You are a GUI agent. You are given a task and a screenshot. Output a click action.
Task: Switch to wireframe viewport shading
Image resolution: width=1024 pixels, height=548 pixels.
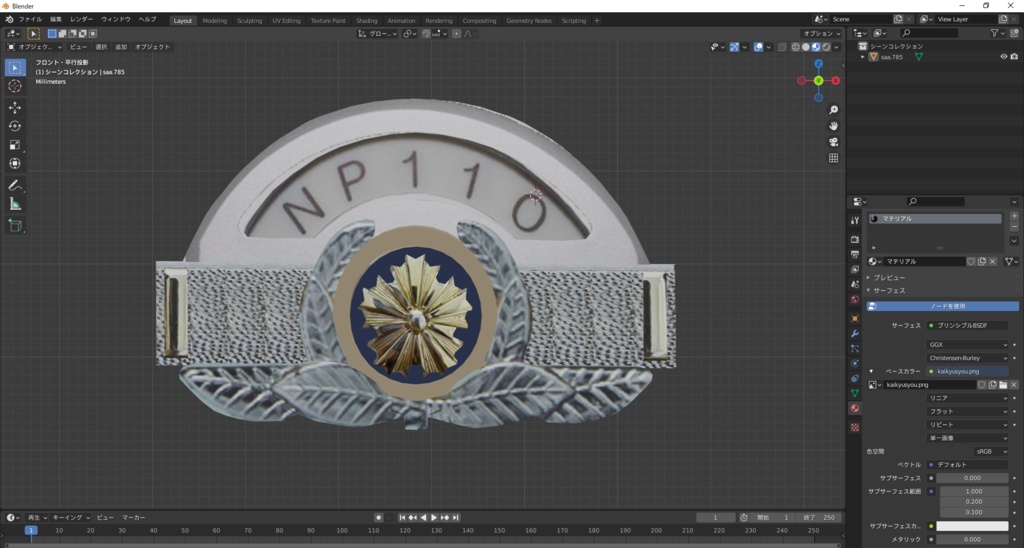pos(795,47)
